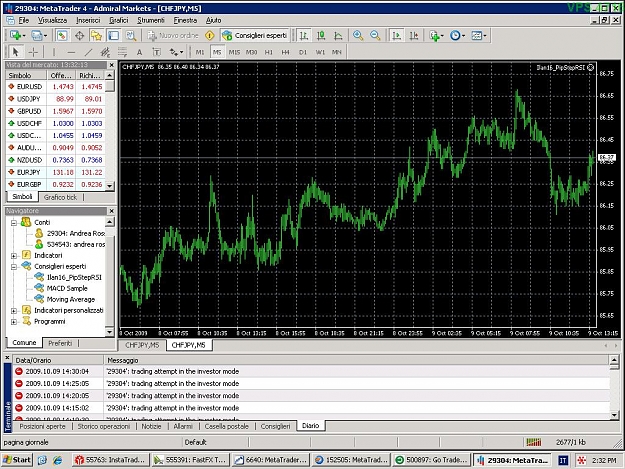Select the draw trendline tool
625x469 pixels.
click(88, 52)
